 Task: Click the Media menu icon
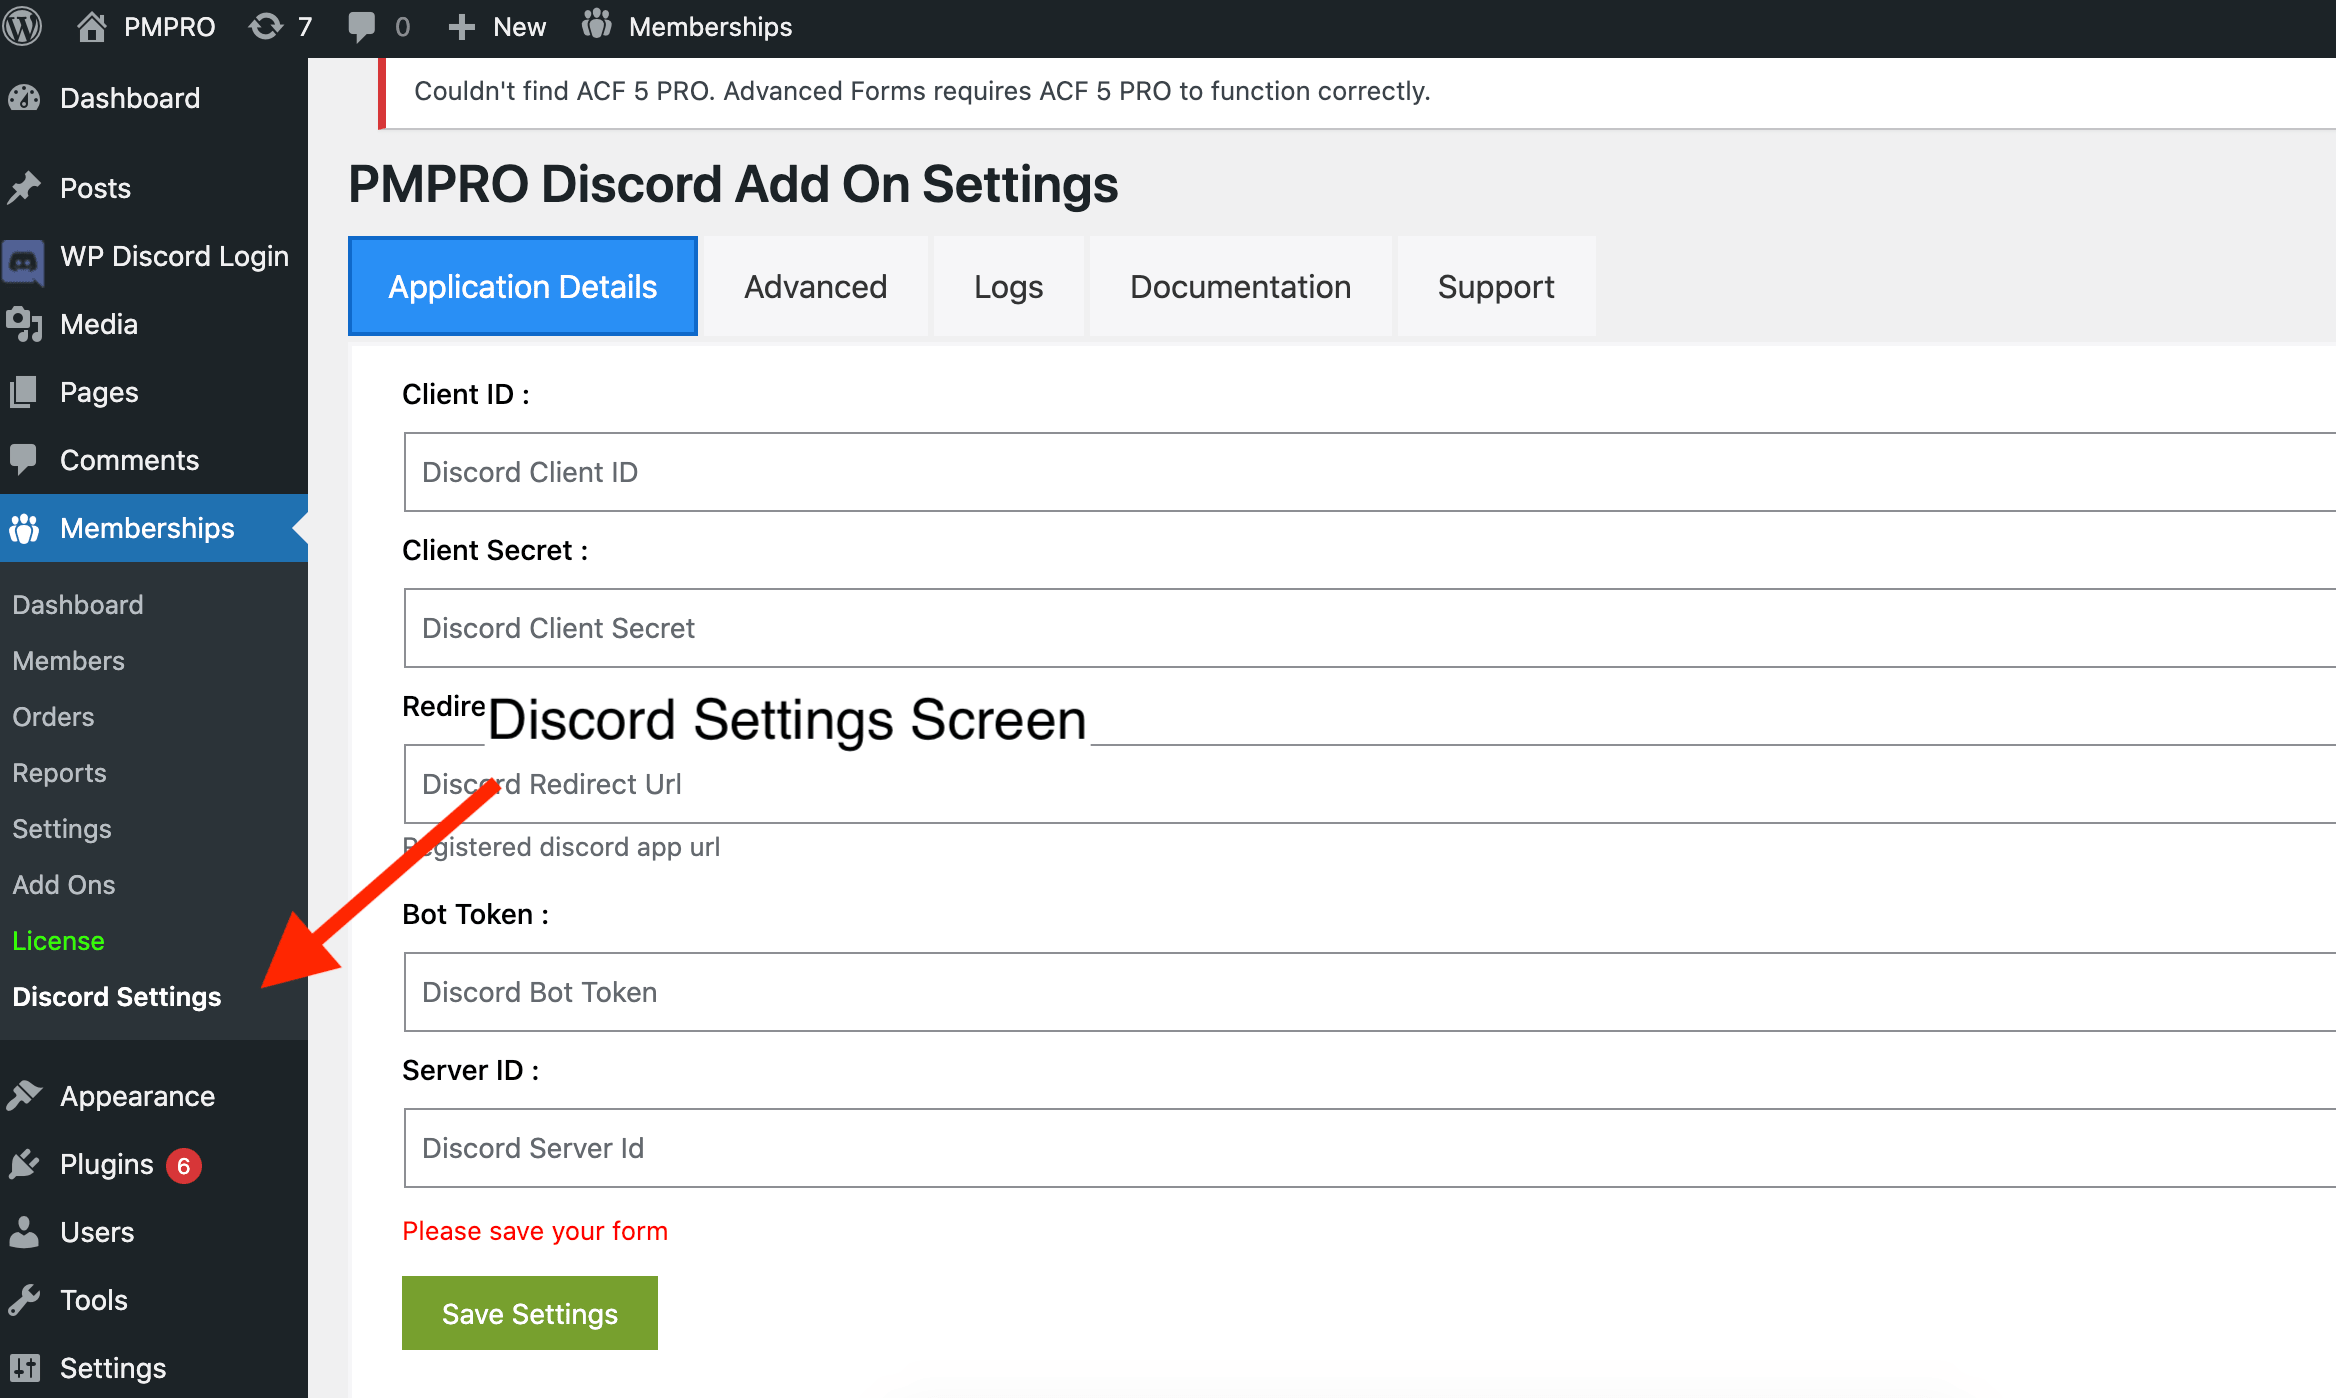[x=27, y=325]
